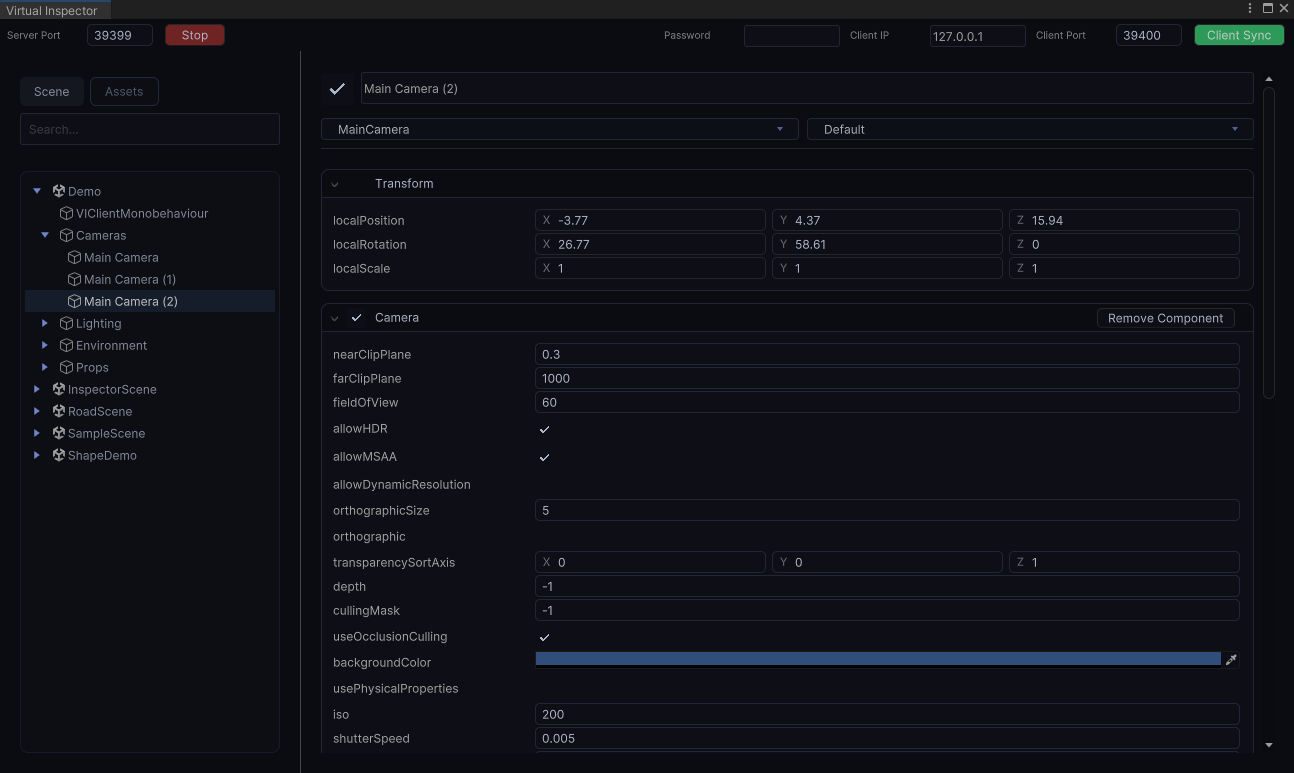Expand the Lighting node in the hierarchy
1294x773 pixels.
[x=44, y=323]
